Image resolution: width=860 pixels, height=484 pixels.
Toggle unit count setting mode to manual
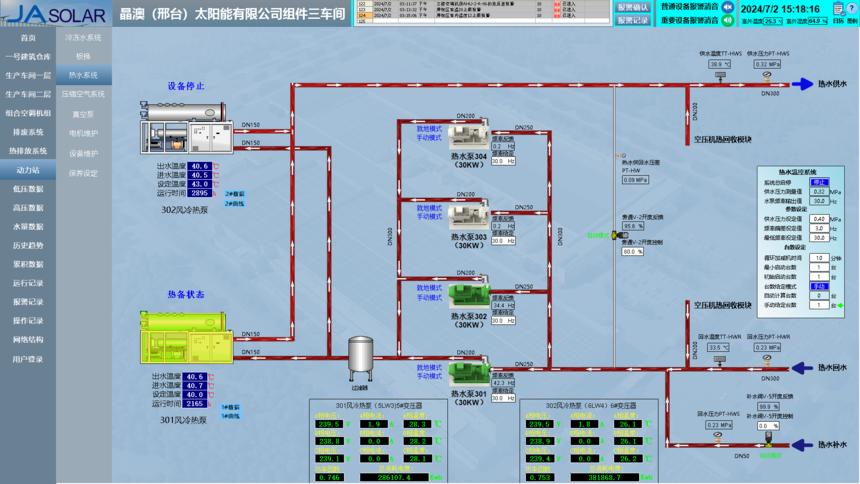[x=819, y=287]
